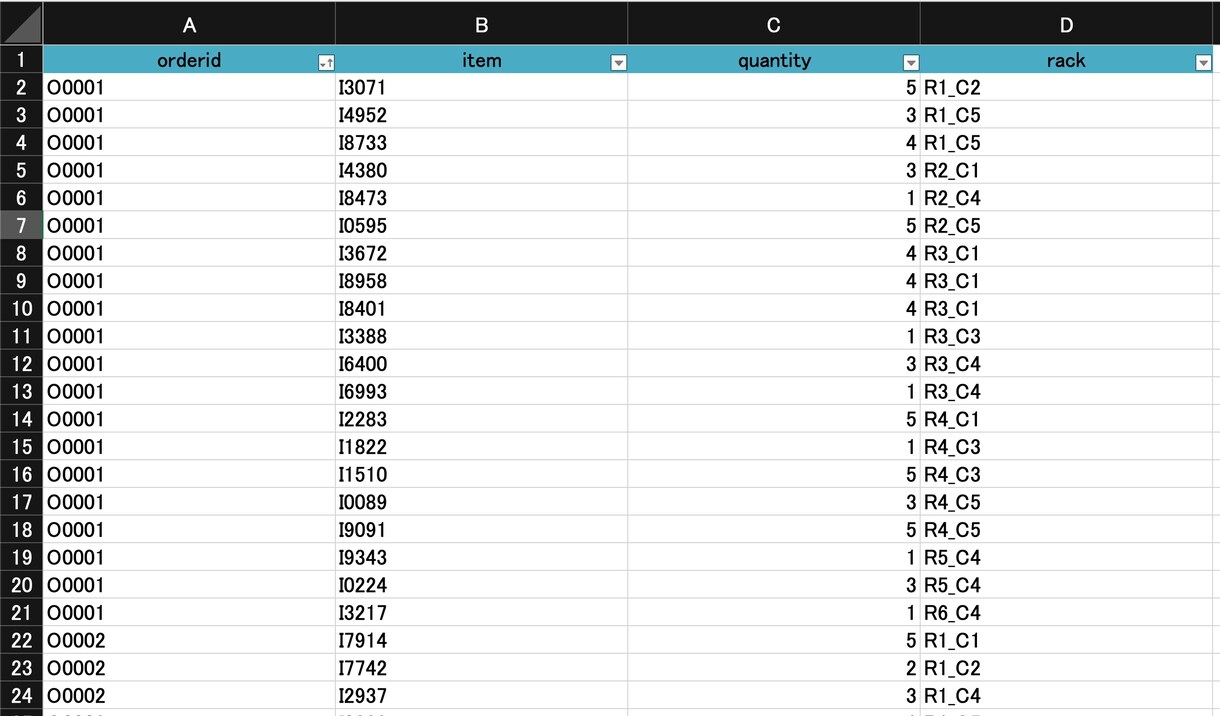The image size is (1220, 716).
Task: Select cell containing item I4952
Action: pos(481,115)
